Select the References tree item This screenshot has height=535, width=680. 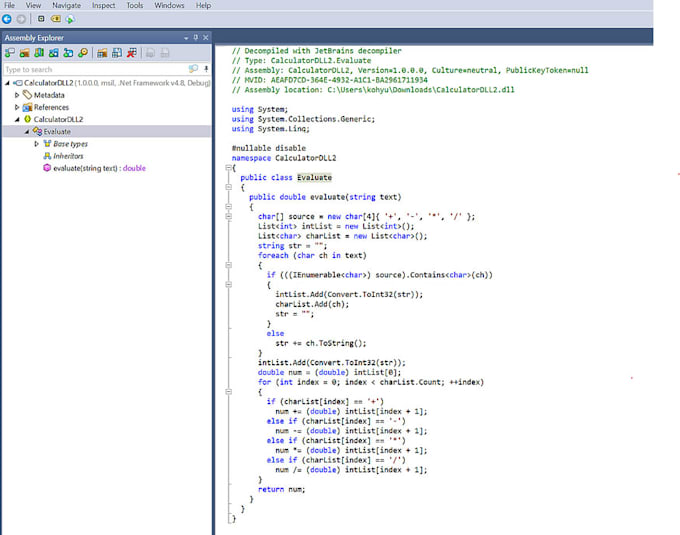coord(51,107)
